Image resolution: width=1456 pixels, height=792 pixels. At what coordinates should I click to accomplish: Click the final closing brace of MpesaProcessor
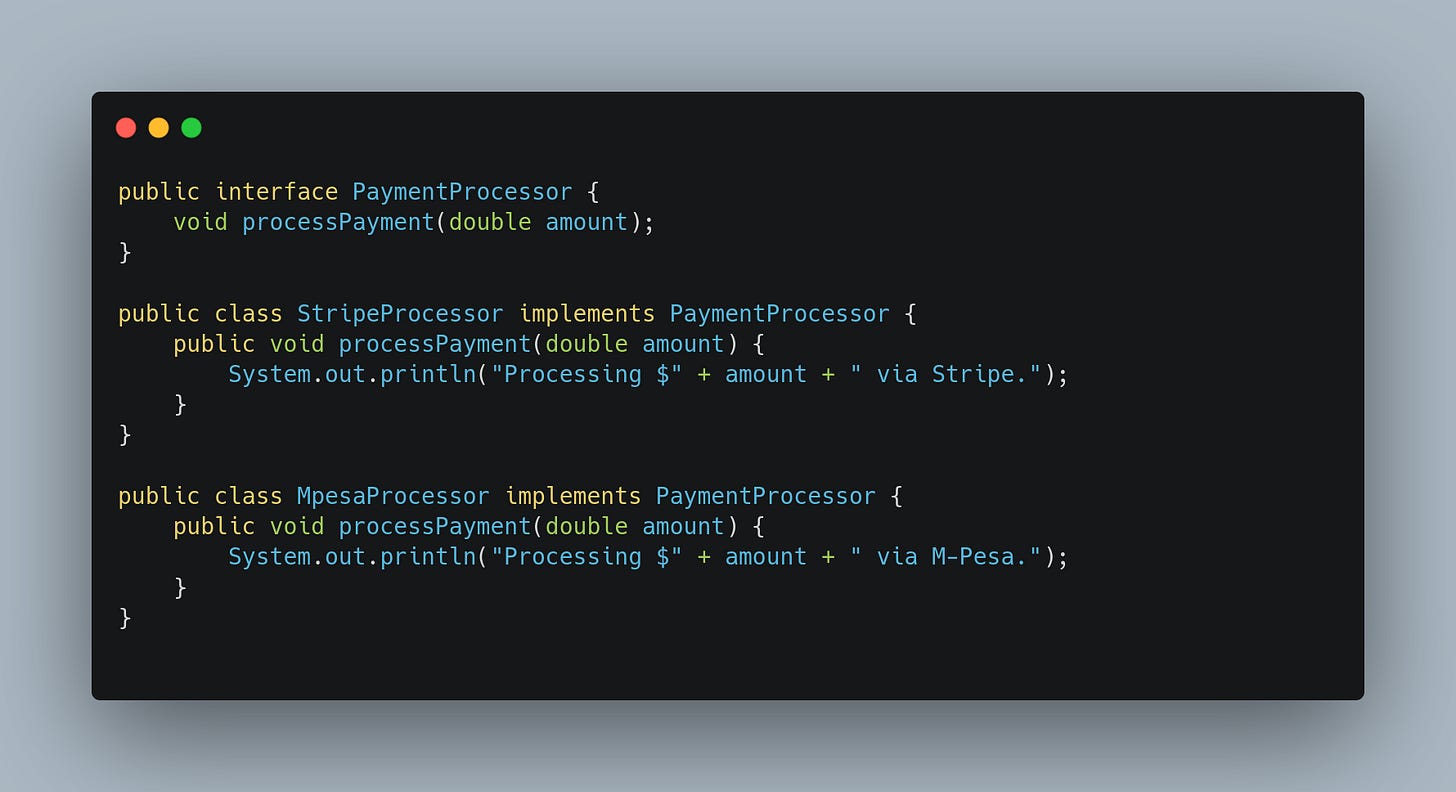[125, 618]
